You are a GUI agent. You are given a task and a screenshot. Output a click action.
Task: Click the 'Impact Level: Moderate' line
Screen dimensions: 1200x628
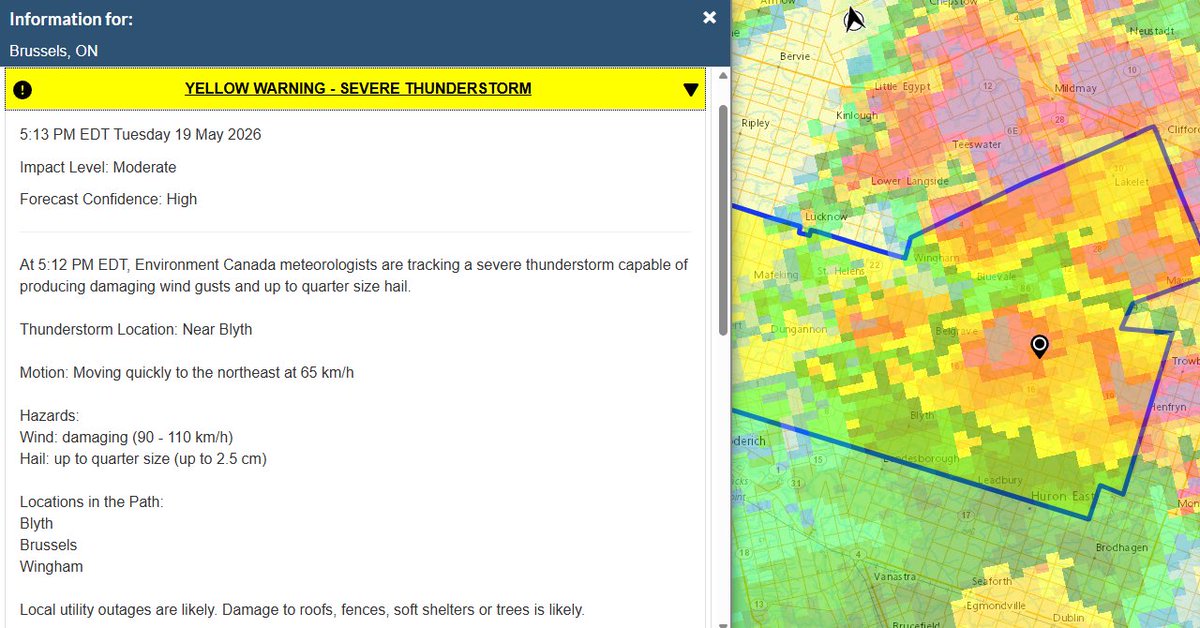pyautogui.click(x=98, y=167)
